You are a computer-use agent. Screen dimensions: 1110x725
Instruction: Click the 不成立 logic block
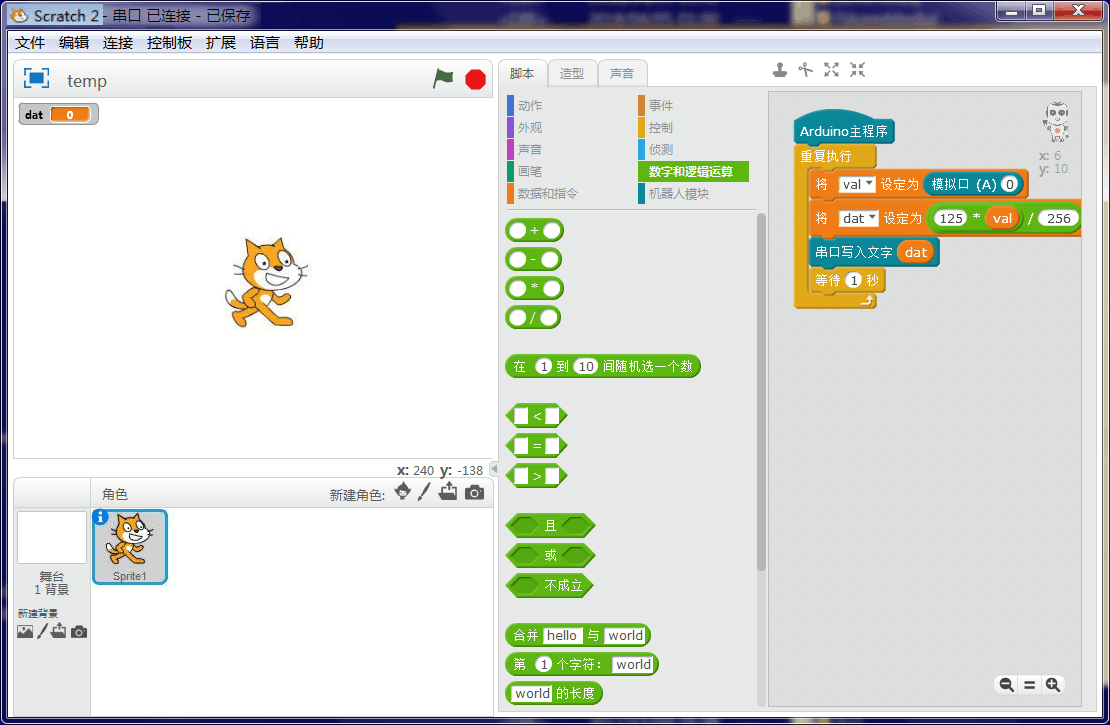click(x=549, y=586)
